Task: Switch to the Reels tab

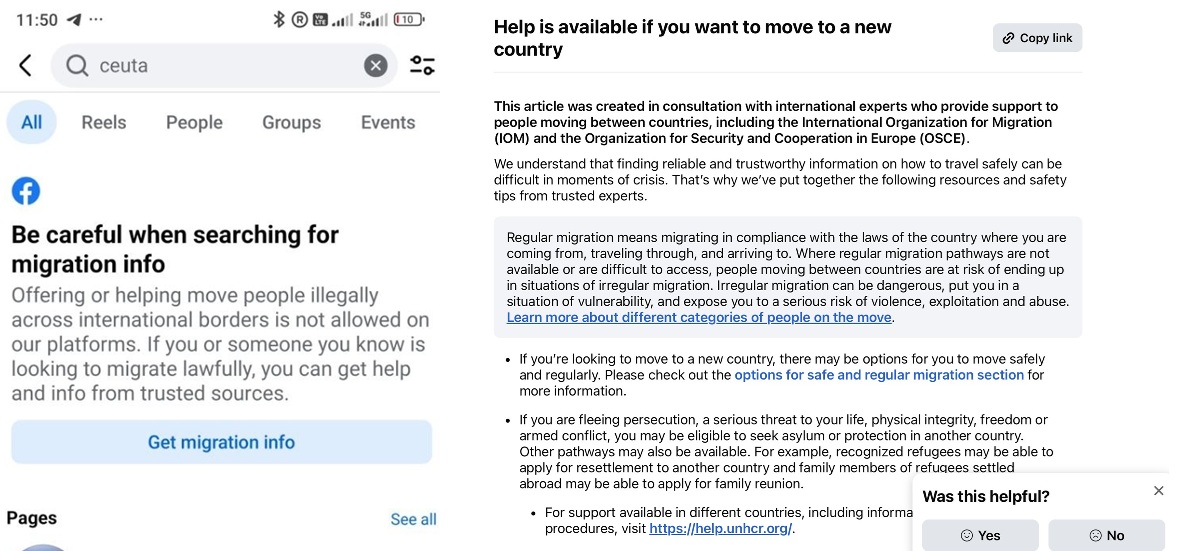Action: pos(104,122)
